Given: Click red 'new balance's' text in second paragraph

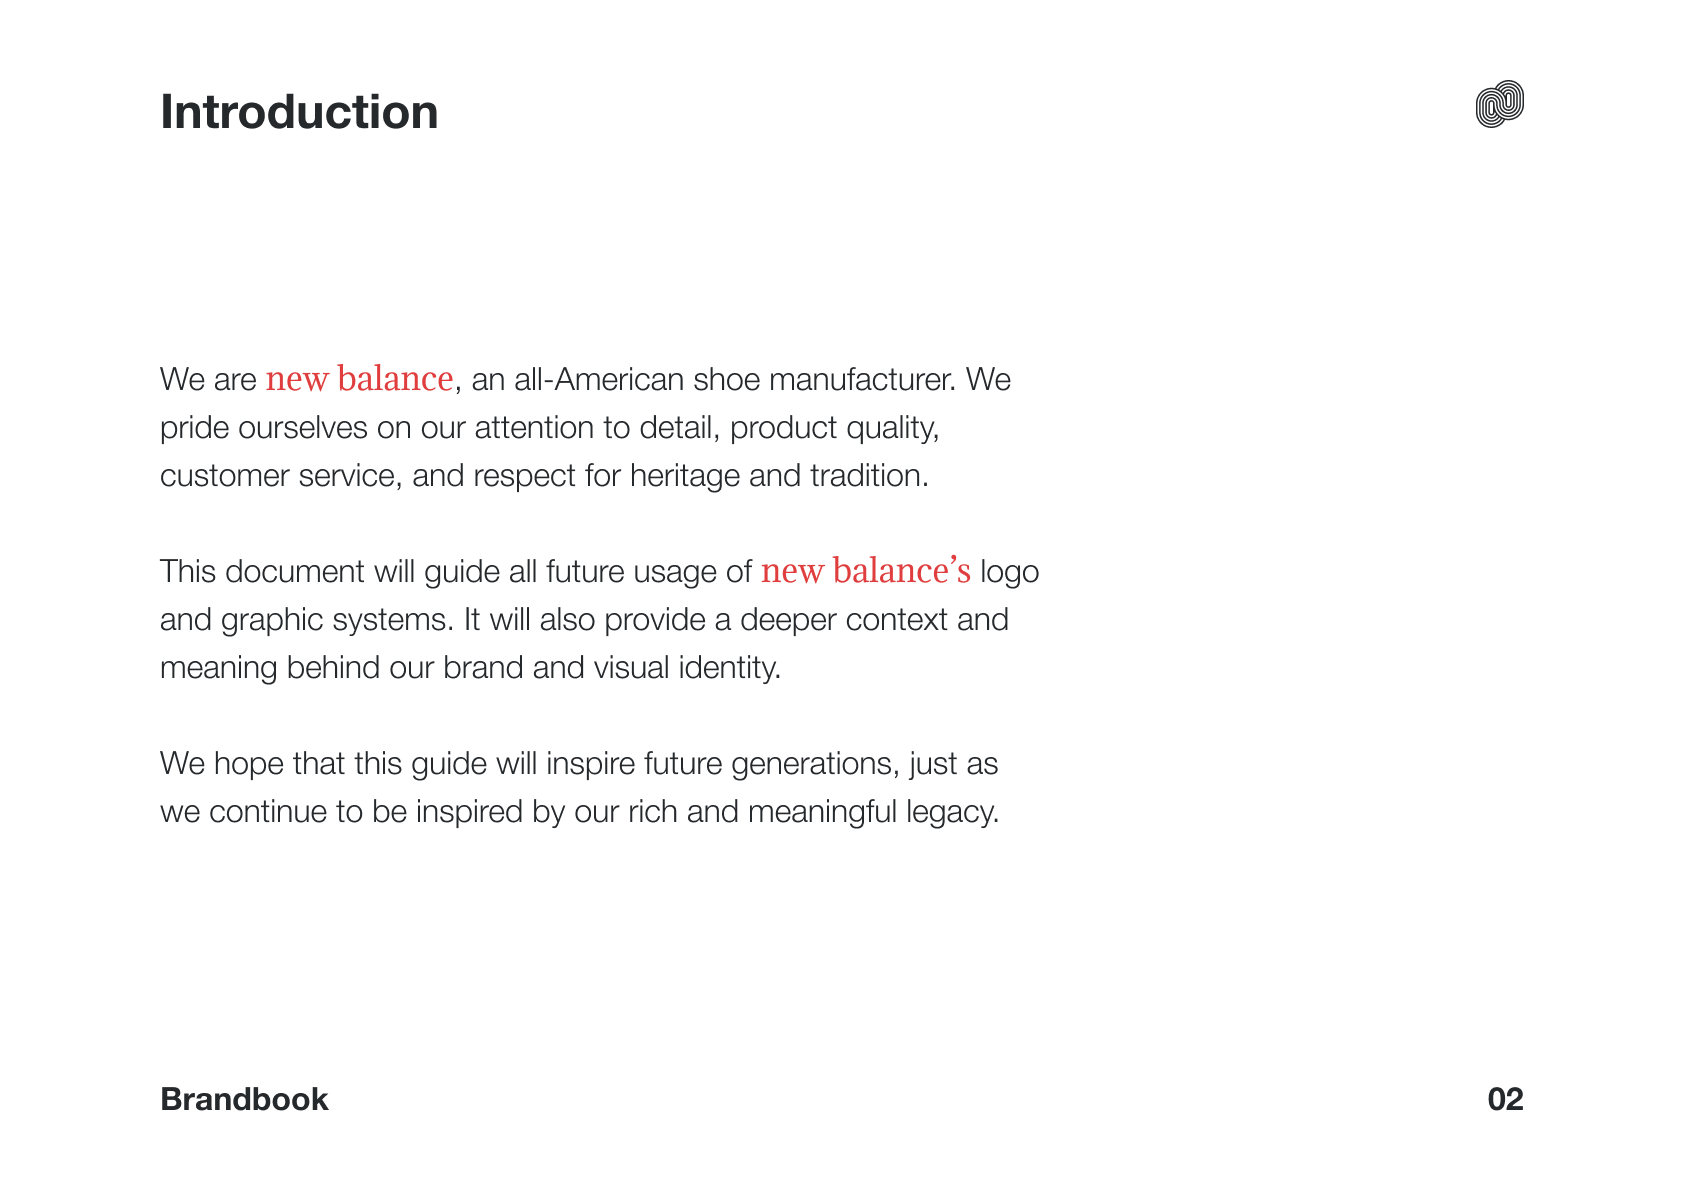Looking at the screenshot, I should click(866, 571).
